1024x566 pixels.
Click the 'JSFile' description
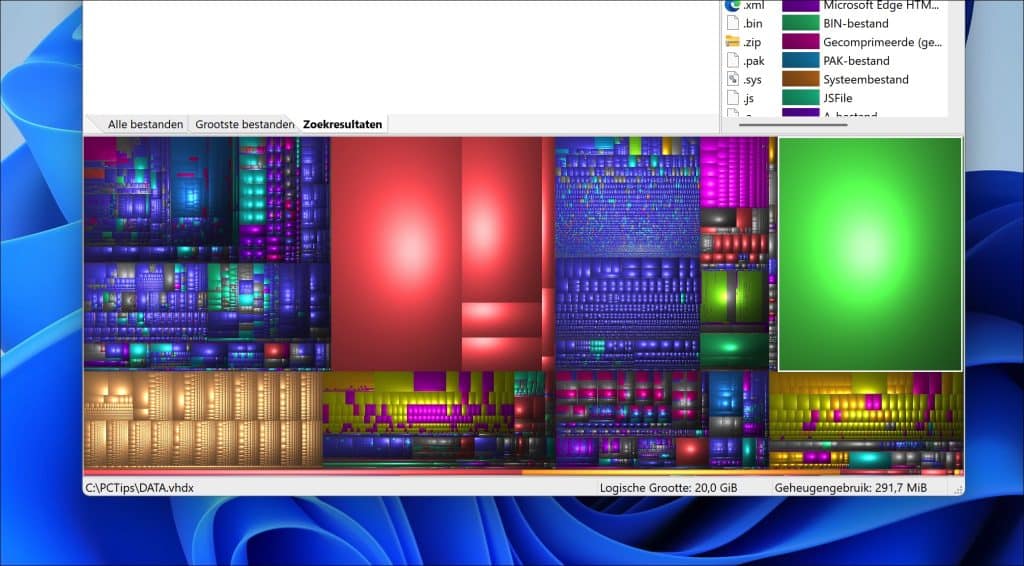(x=837, y=98)
